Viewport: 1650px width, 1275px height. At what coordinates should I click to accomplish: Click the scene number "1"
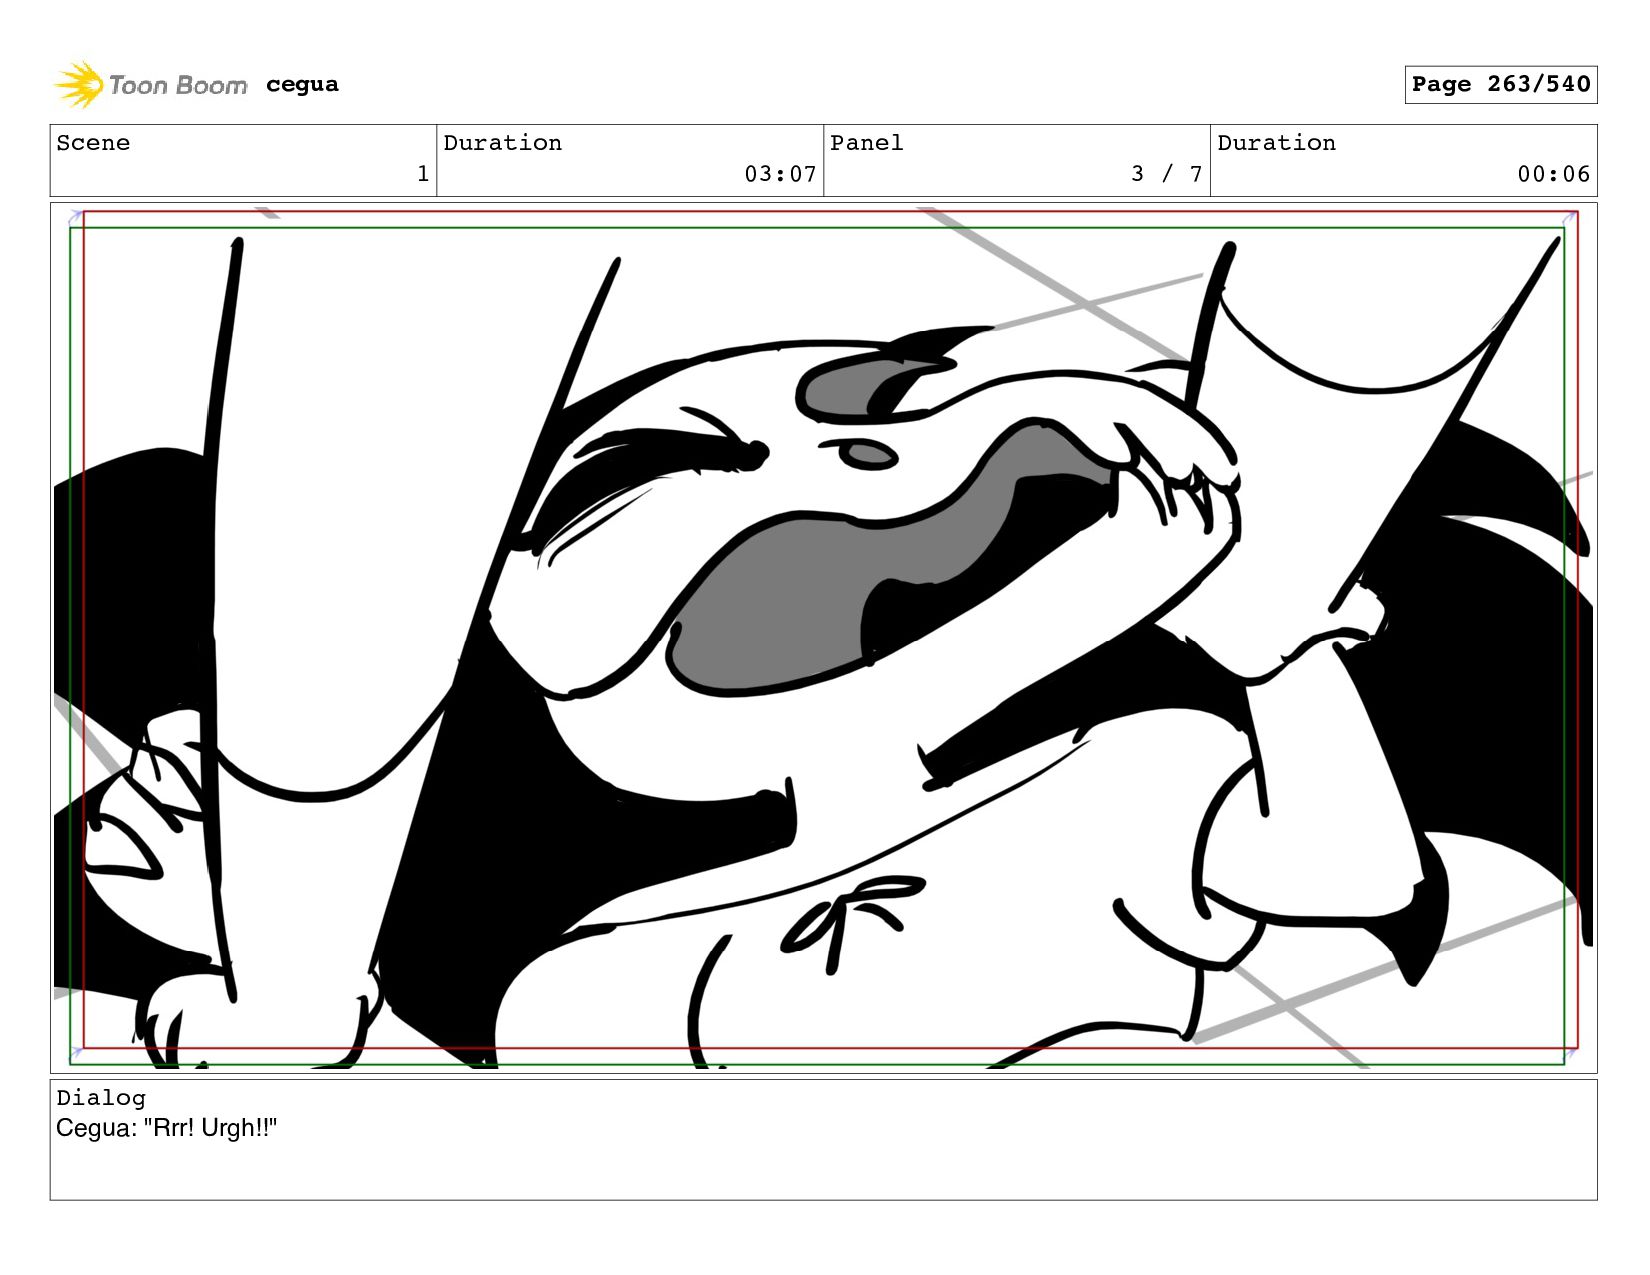coord(423,174)
